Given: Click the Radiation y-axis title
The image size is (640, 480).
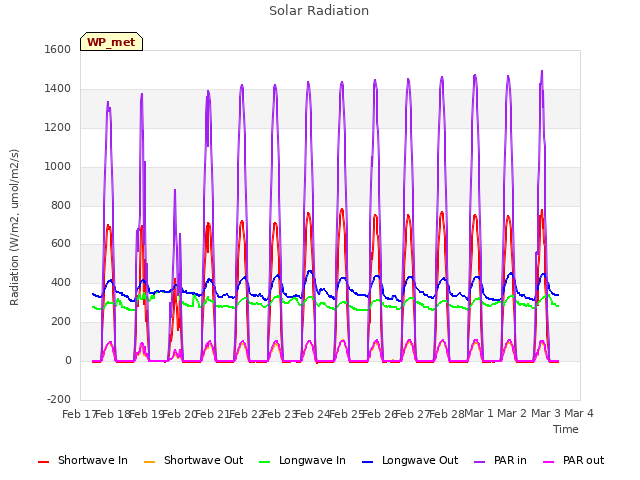Looking at the screenshot, I should point(14,227).
